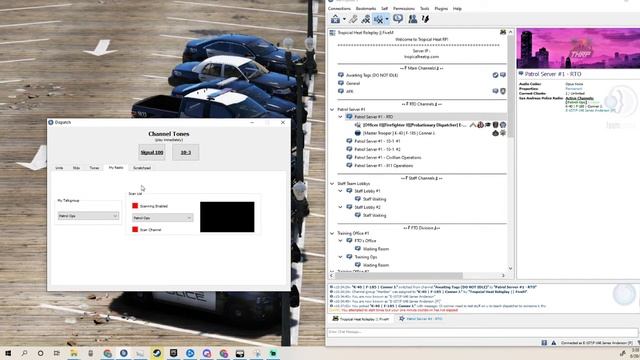Open the Permissions menu
640x360 pixels.
[404, 9]
